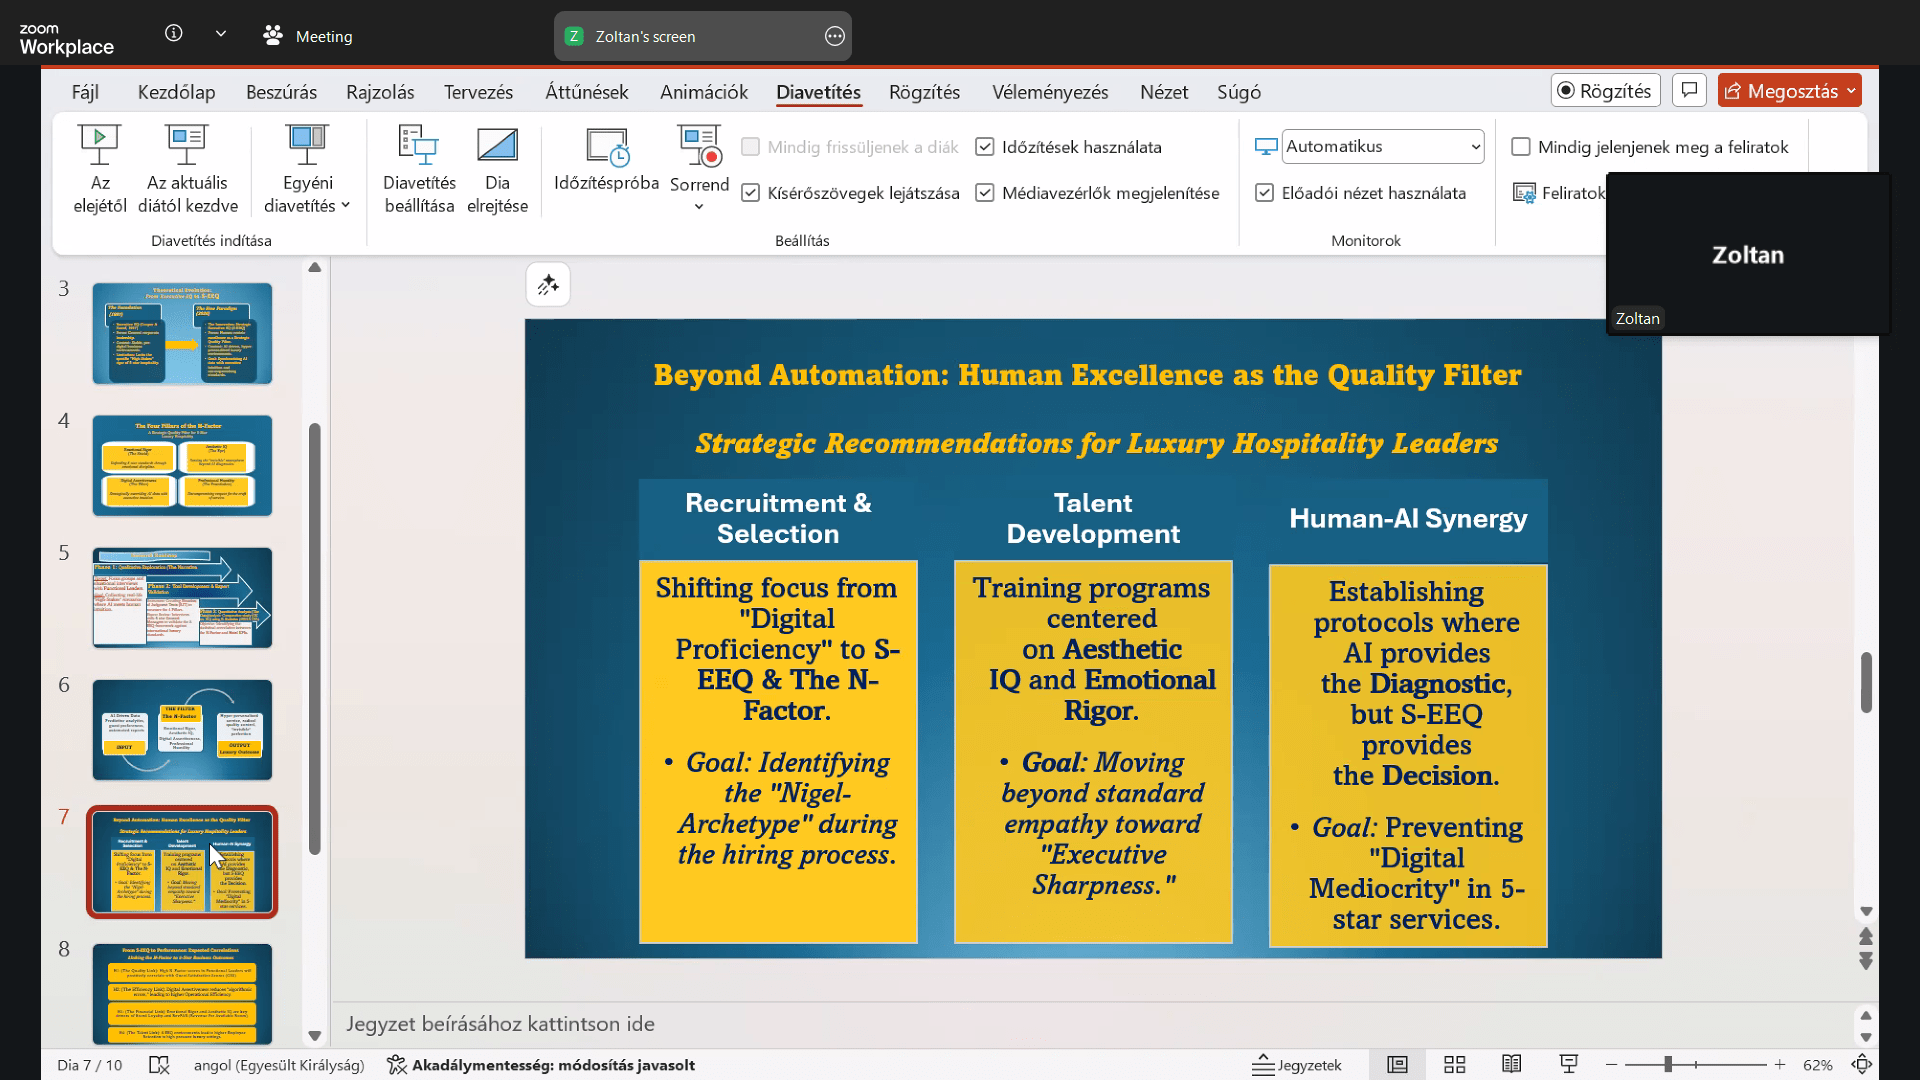Click the Designer sparkle icon above slide
Viewport: 1920px width, 1080px height.
[548, 285]
